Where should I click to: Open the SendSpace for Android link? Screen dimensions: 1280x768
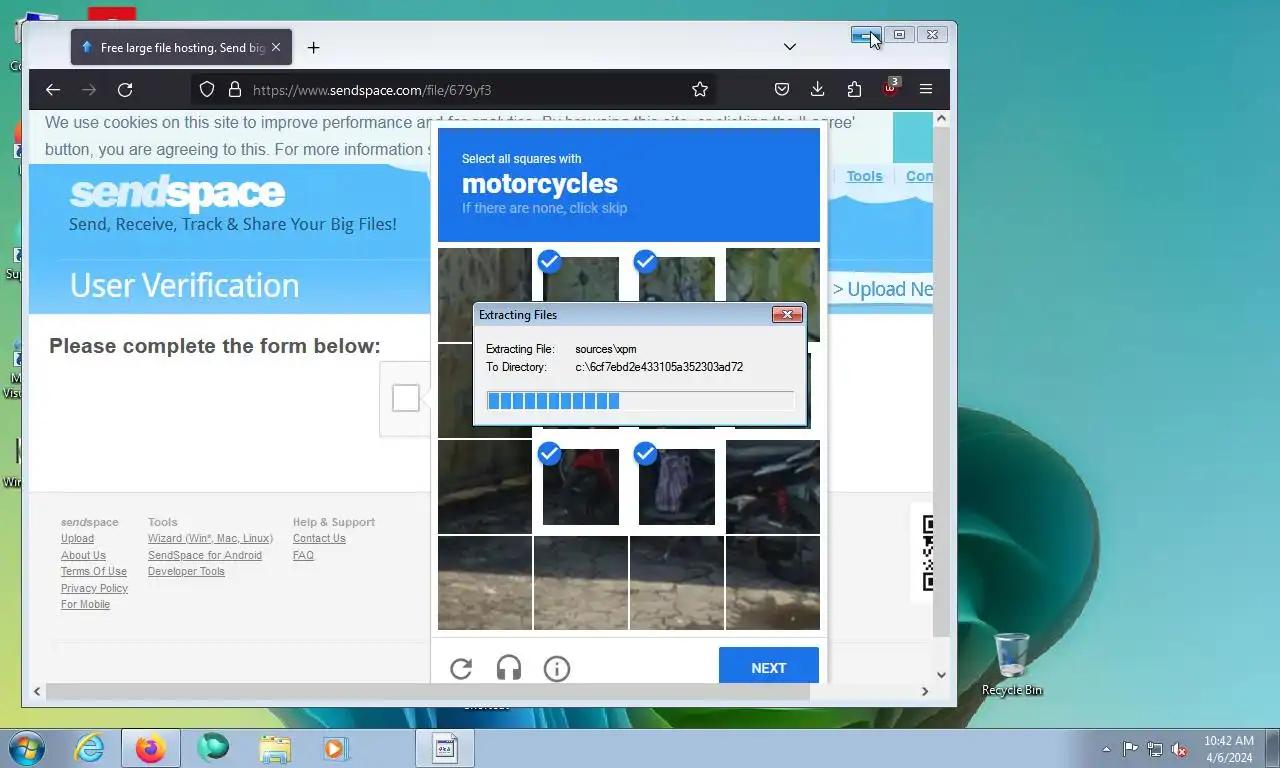(205, 555)
